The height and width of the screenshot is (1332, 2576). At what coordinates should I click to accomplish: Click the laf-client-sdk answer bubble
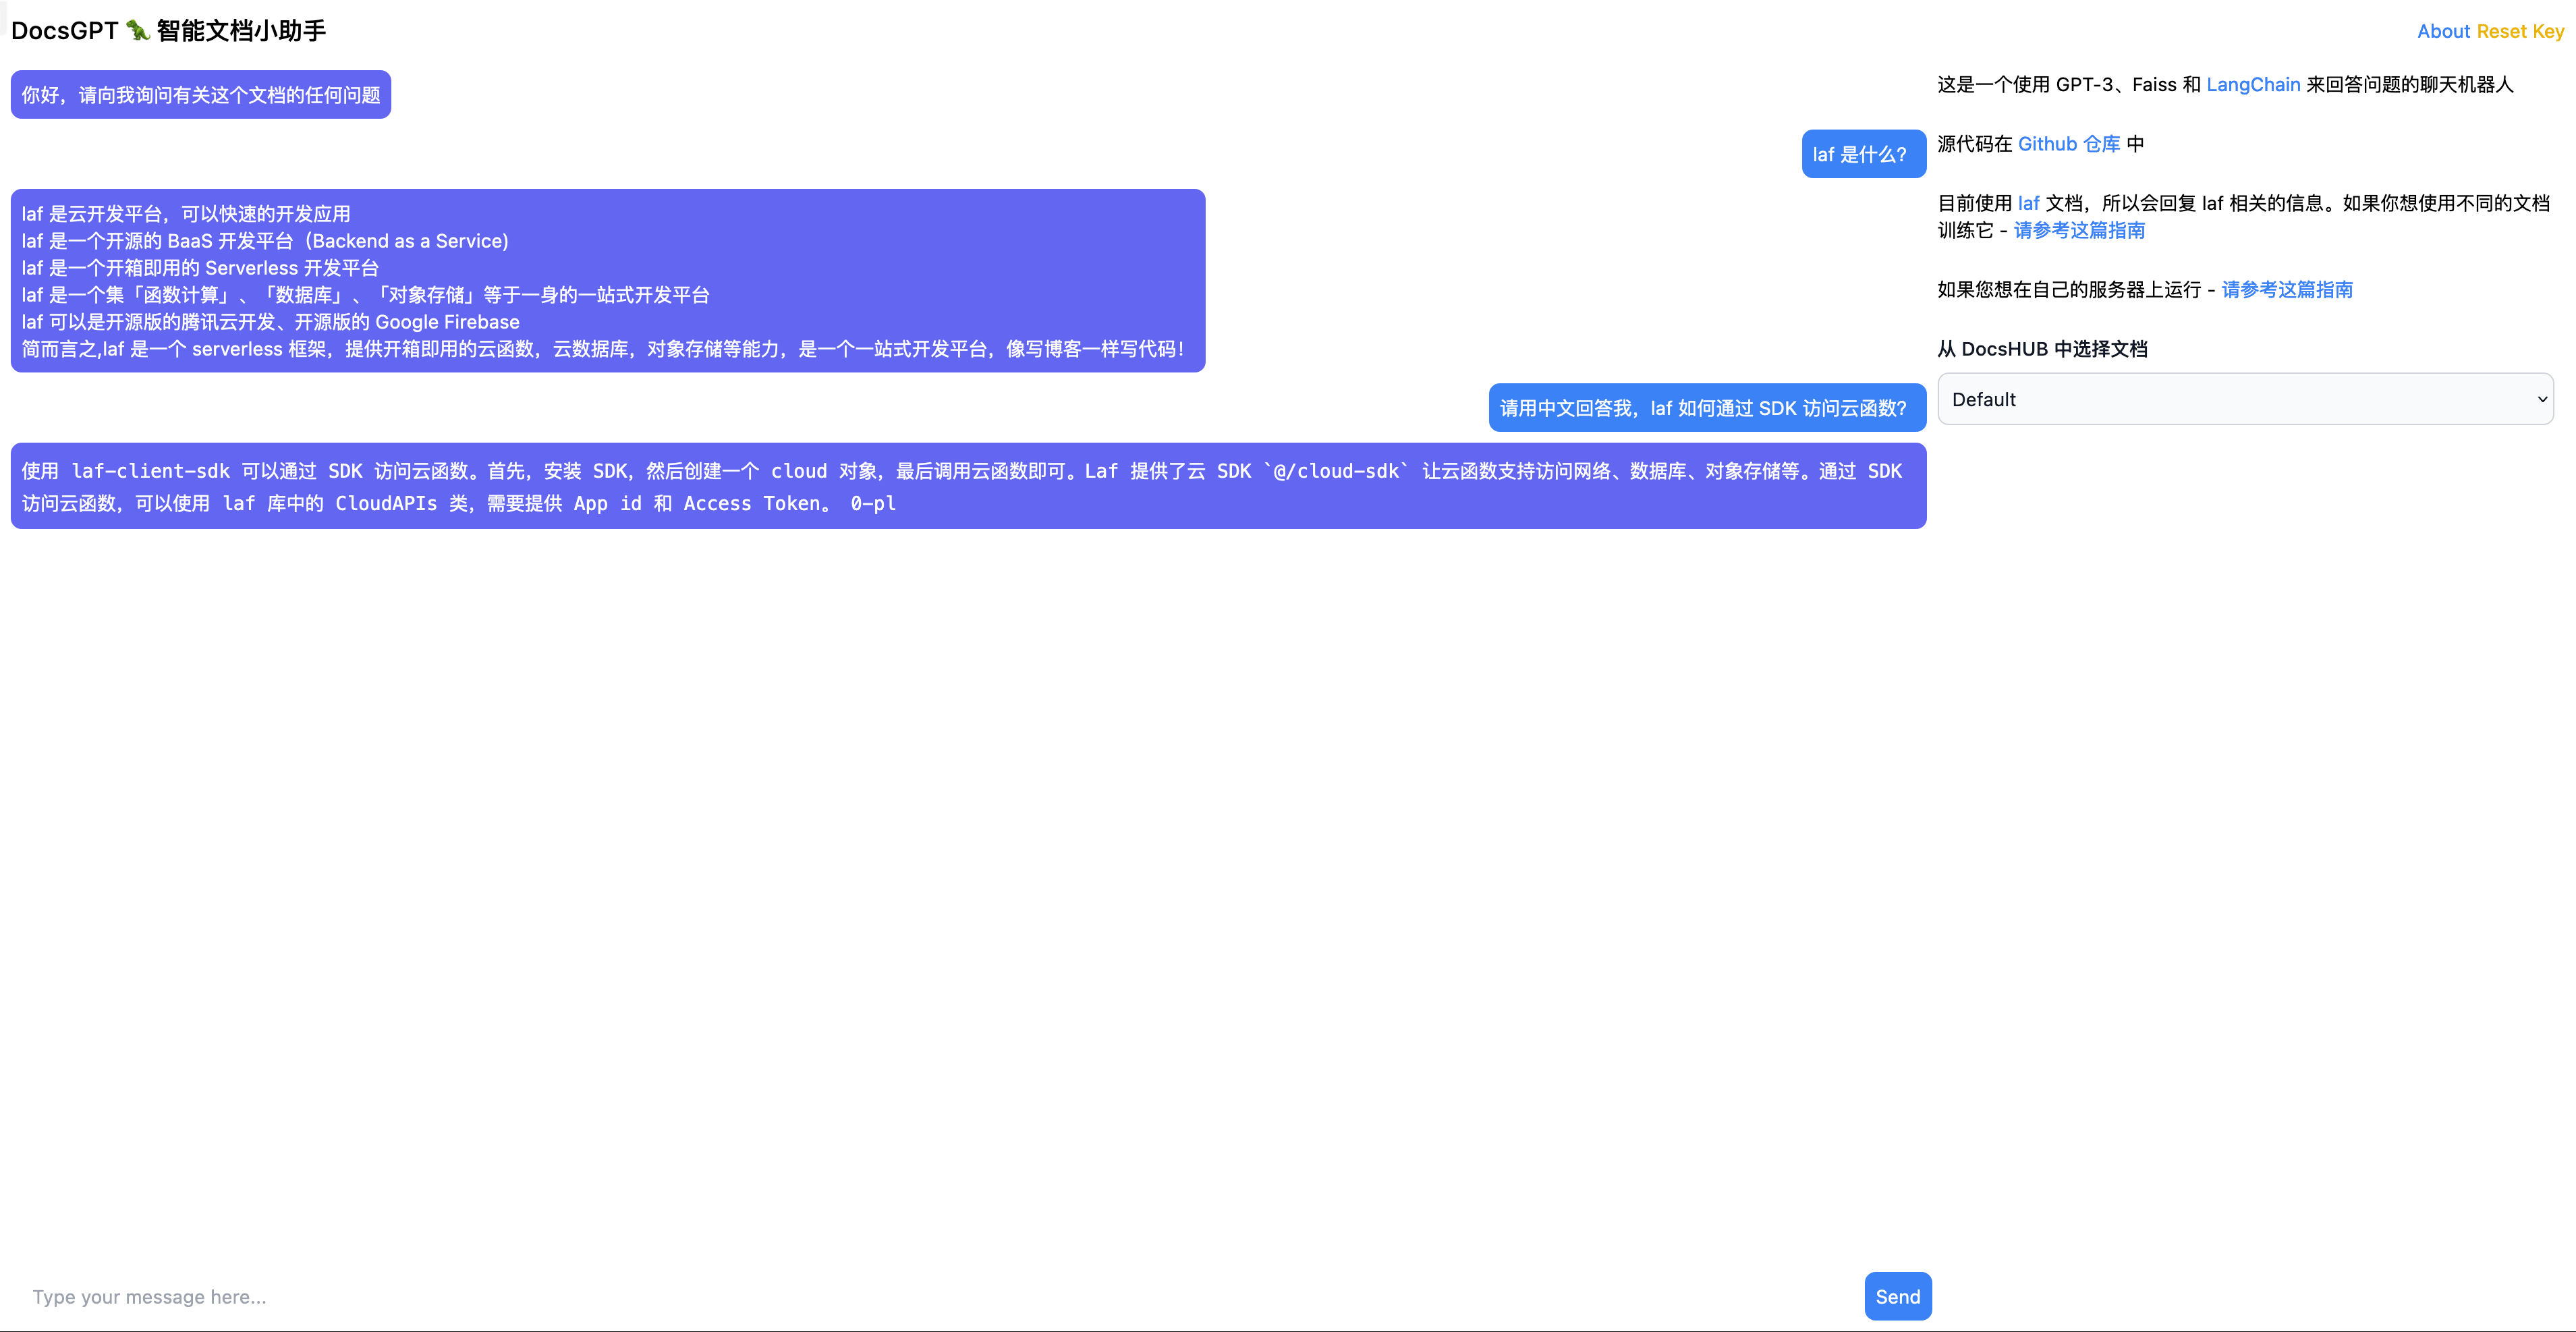coord(968,486)
